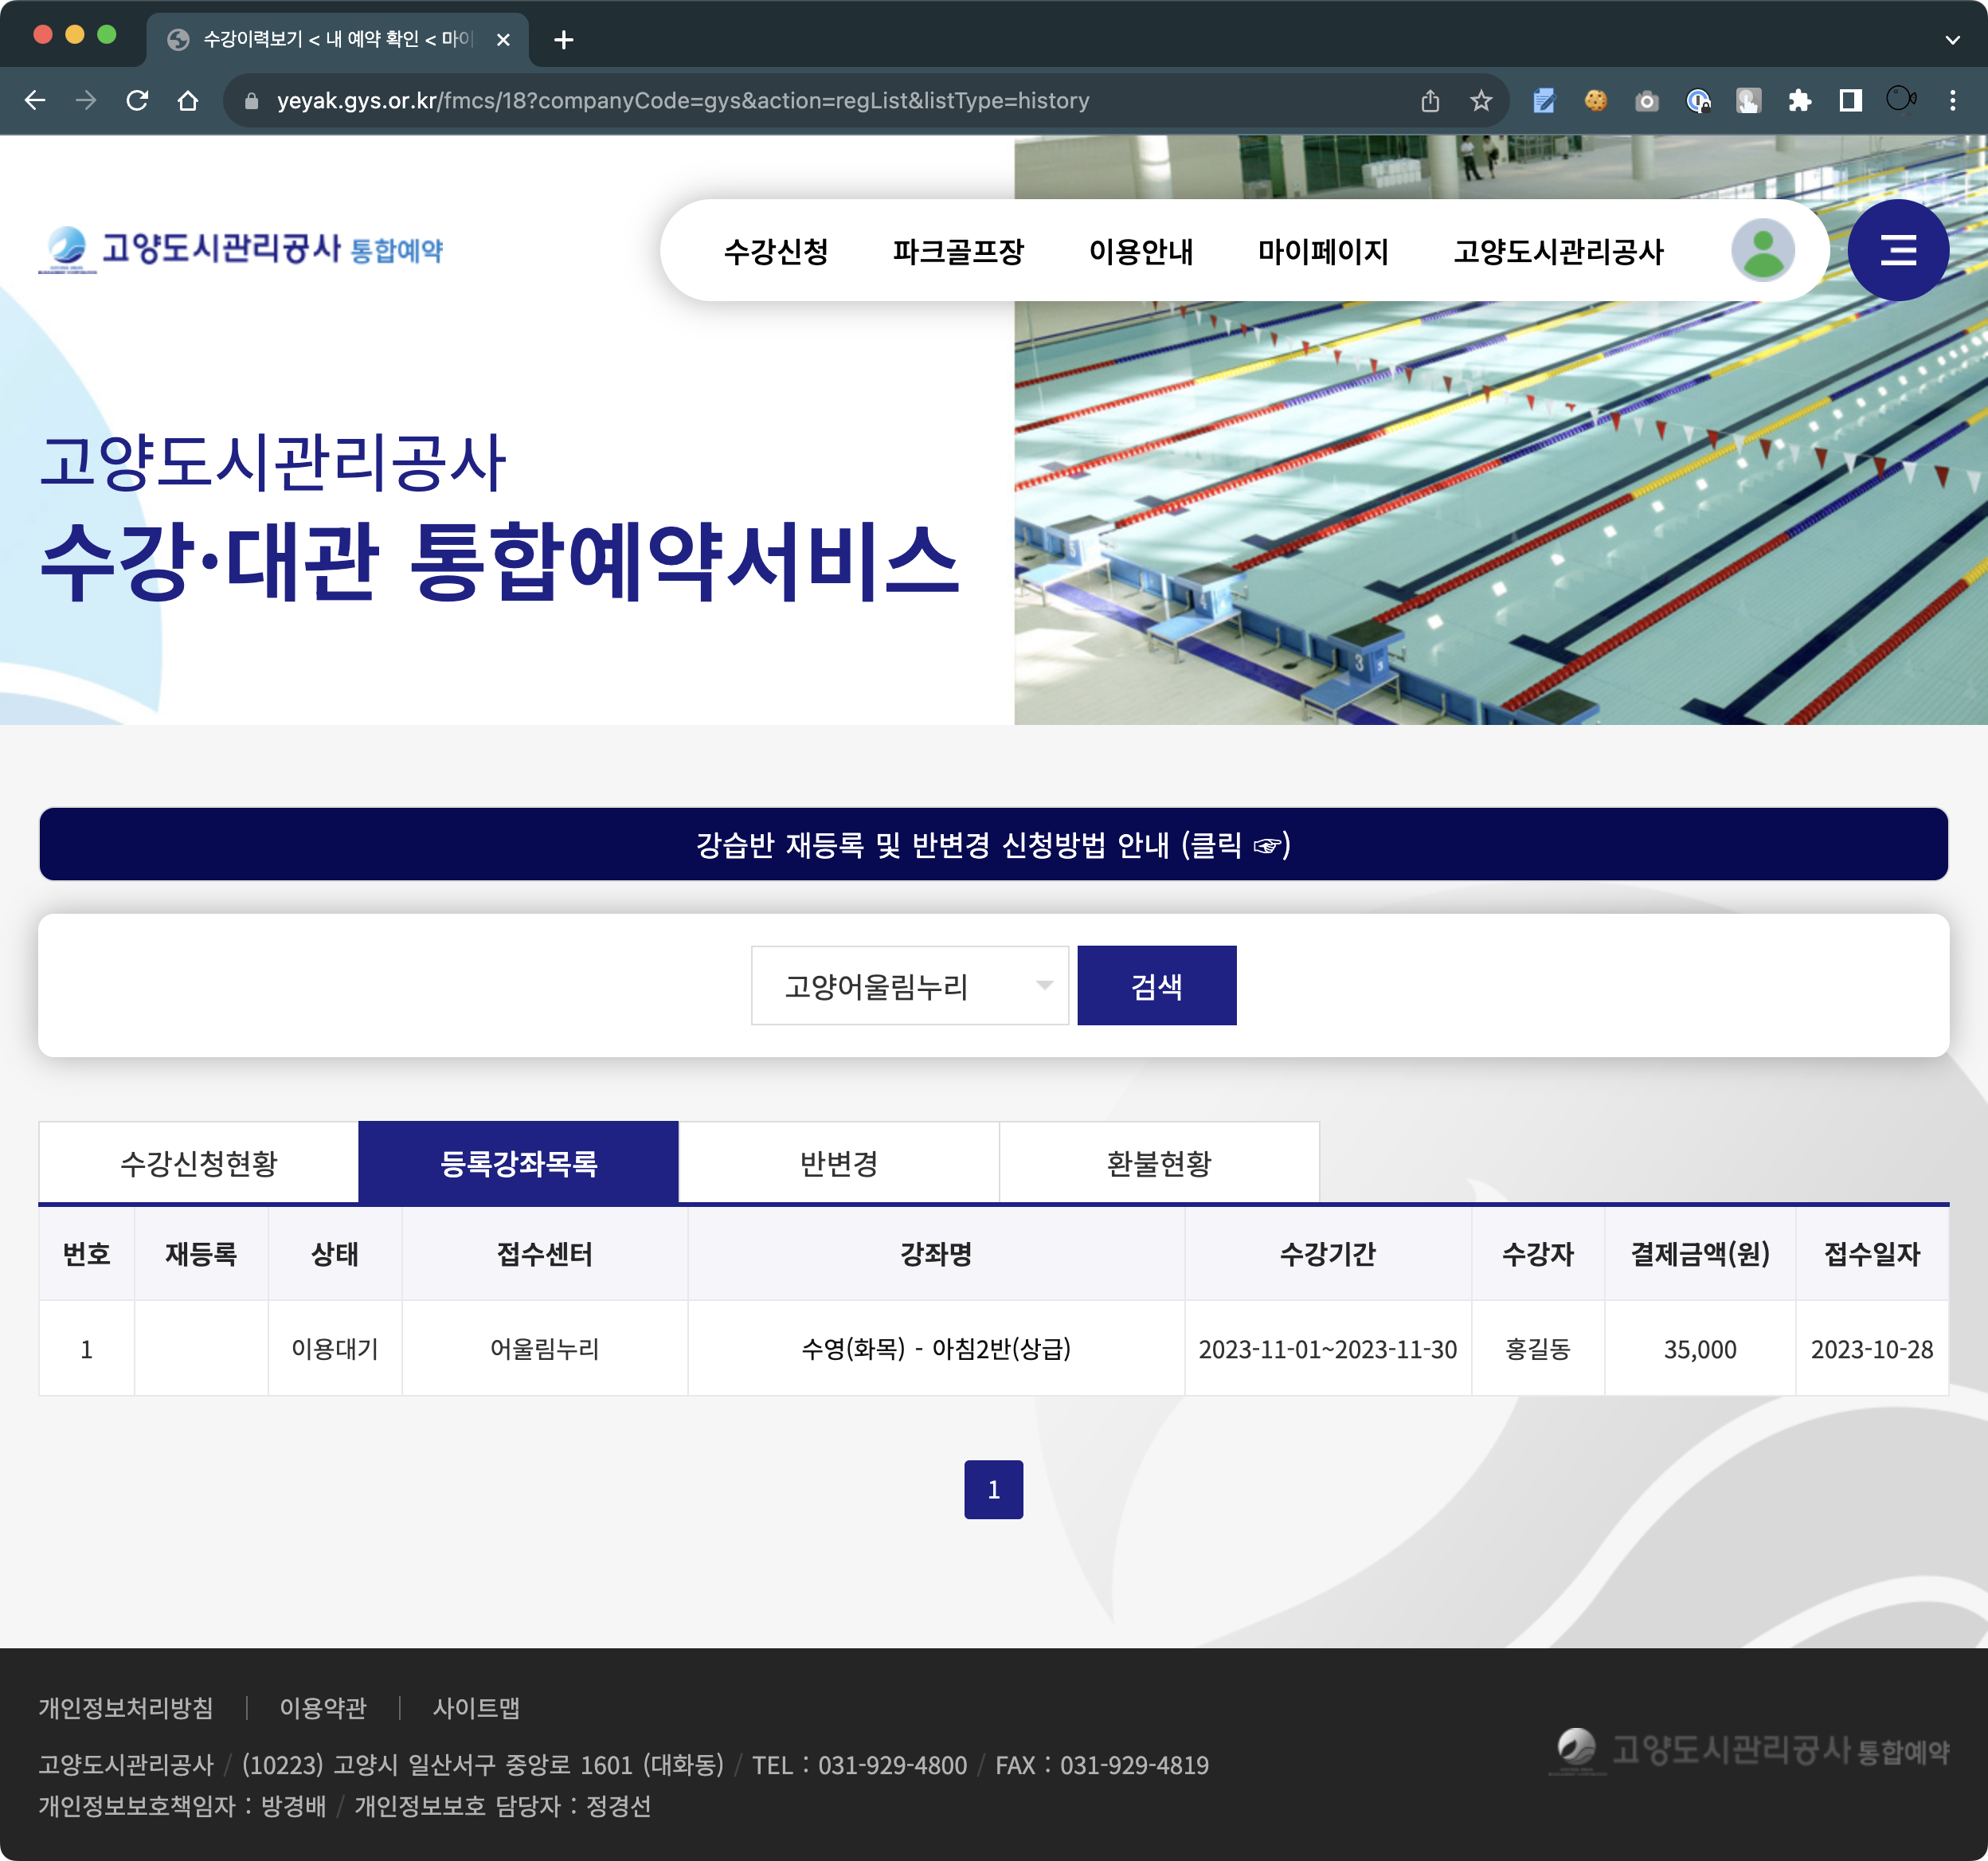Click the footer TEL : 031-929-4800
This screenshot has height=1861, width=1988.
click(x=859, y=1765)
